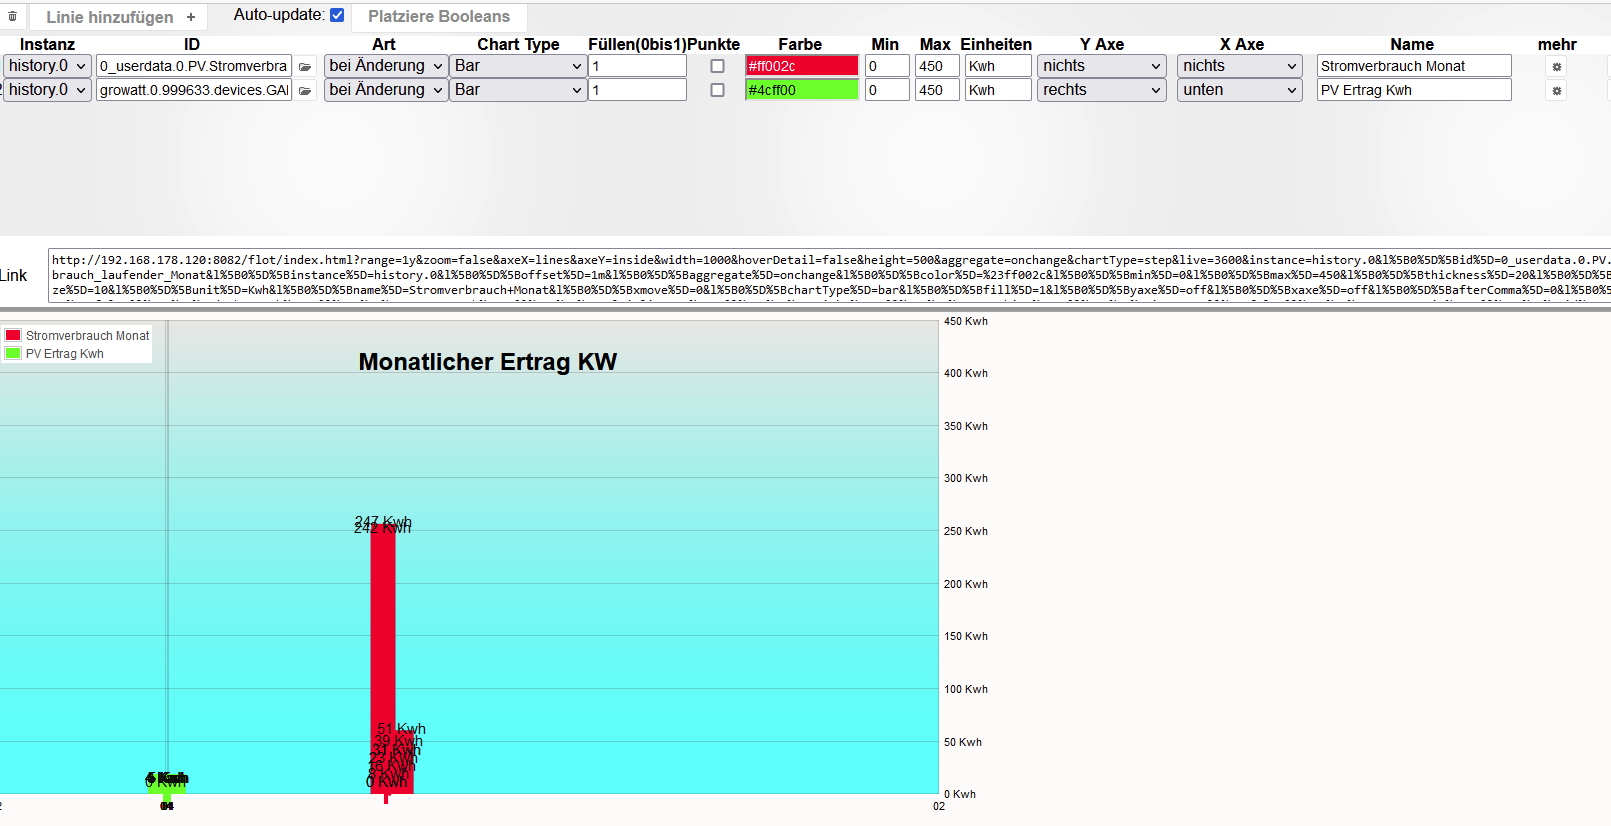Screen dimensions: 1611x826
Task: Open X Axe dropdown showing 'nichts'
Action: coord(1240,66)
